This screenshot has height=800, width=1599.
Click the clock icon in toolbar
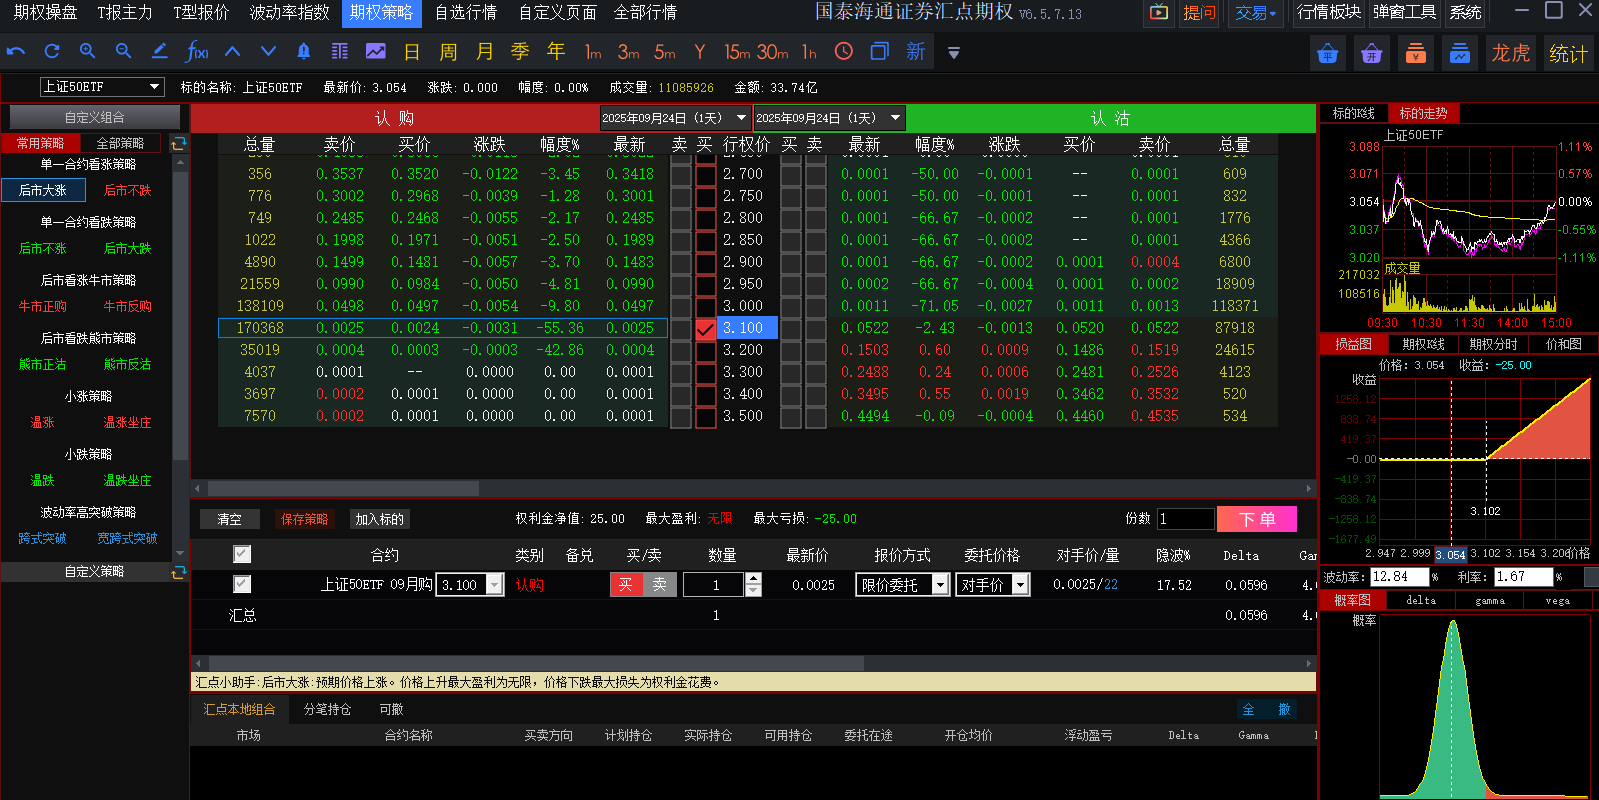[x=844, y=51]
